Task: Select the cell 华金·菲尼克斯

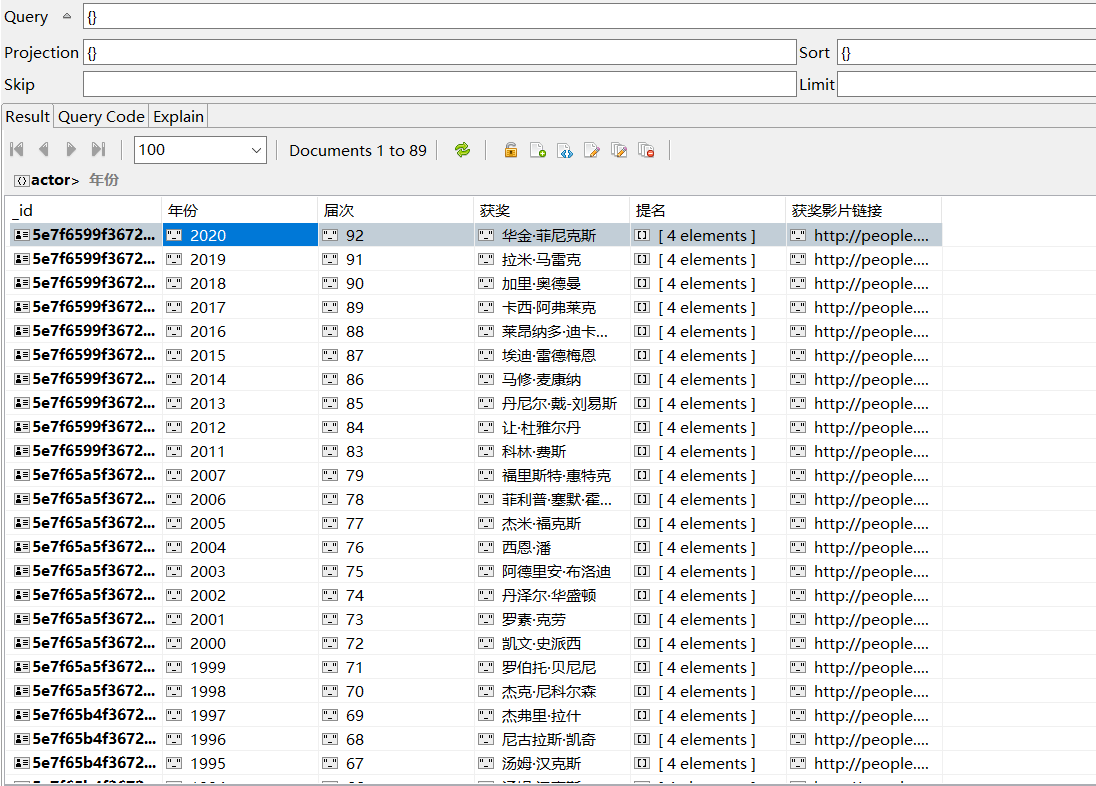Action: coord(551,235)
